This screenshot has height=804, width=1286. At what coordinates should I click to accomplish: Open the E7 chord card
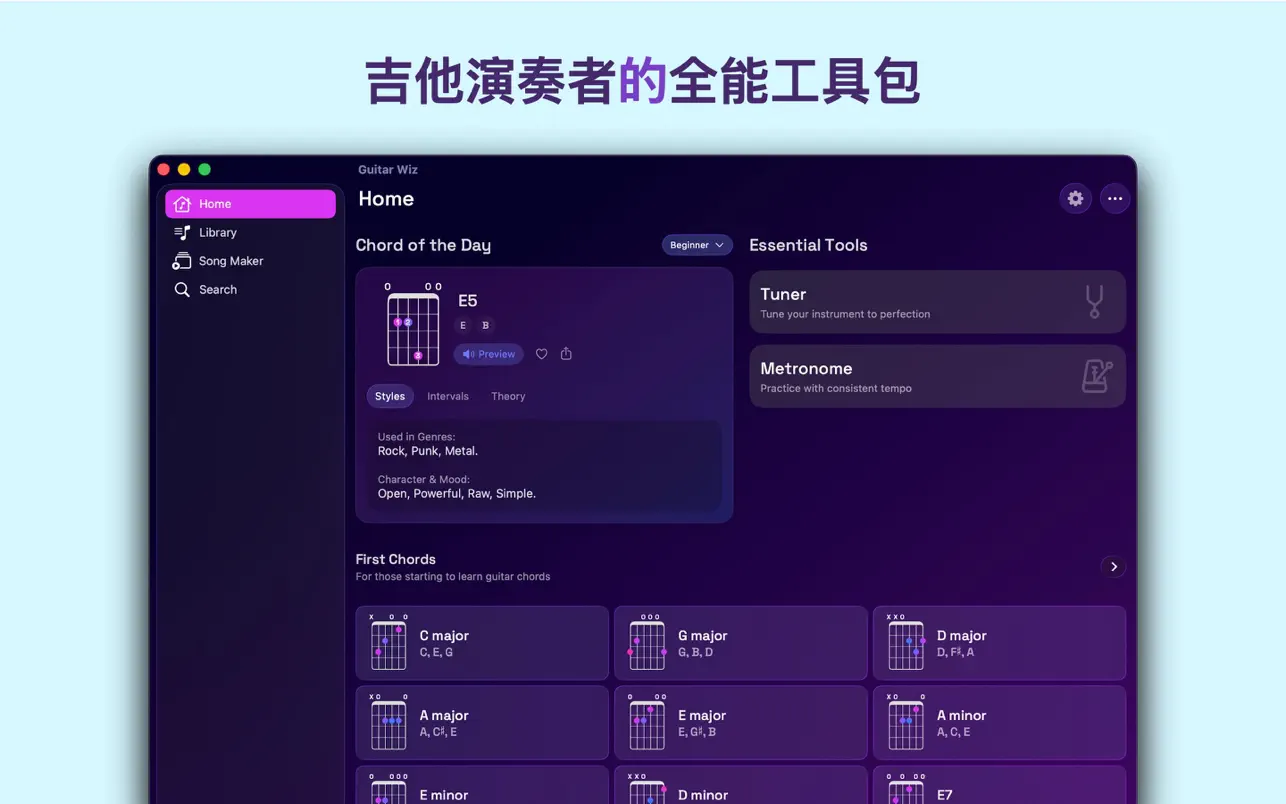click(x=999, y=785)
